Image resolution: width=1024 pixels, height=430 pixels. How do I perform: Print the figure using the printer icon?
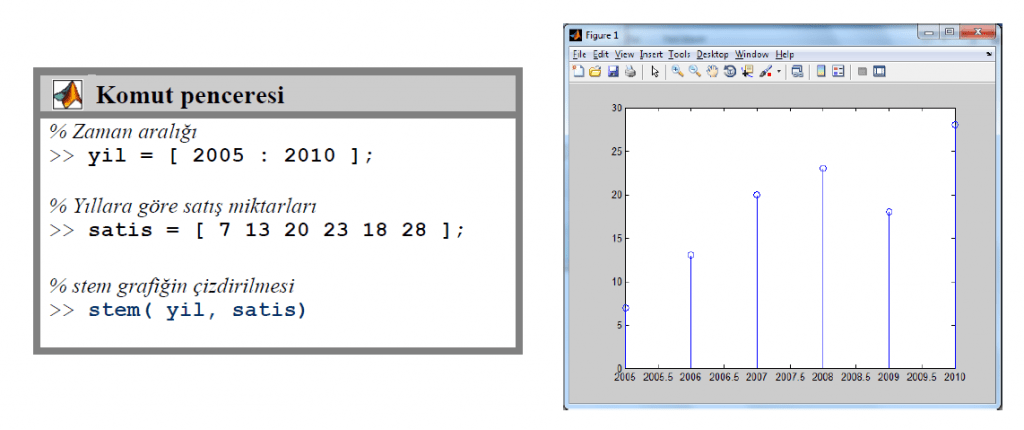click(x=630, y=71)
